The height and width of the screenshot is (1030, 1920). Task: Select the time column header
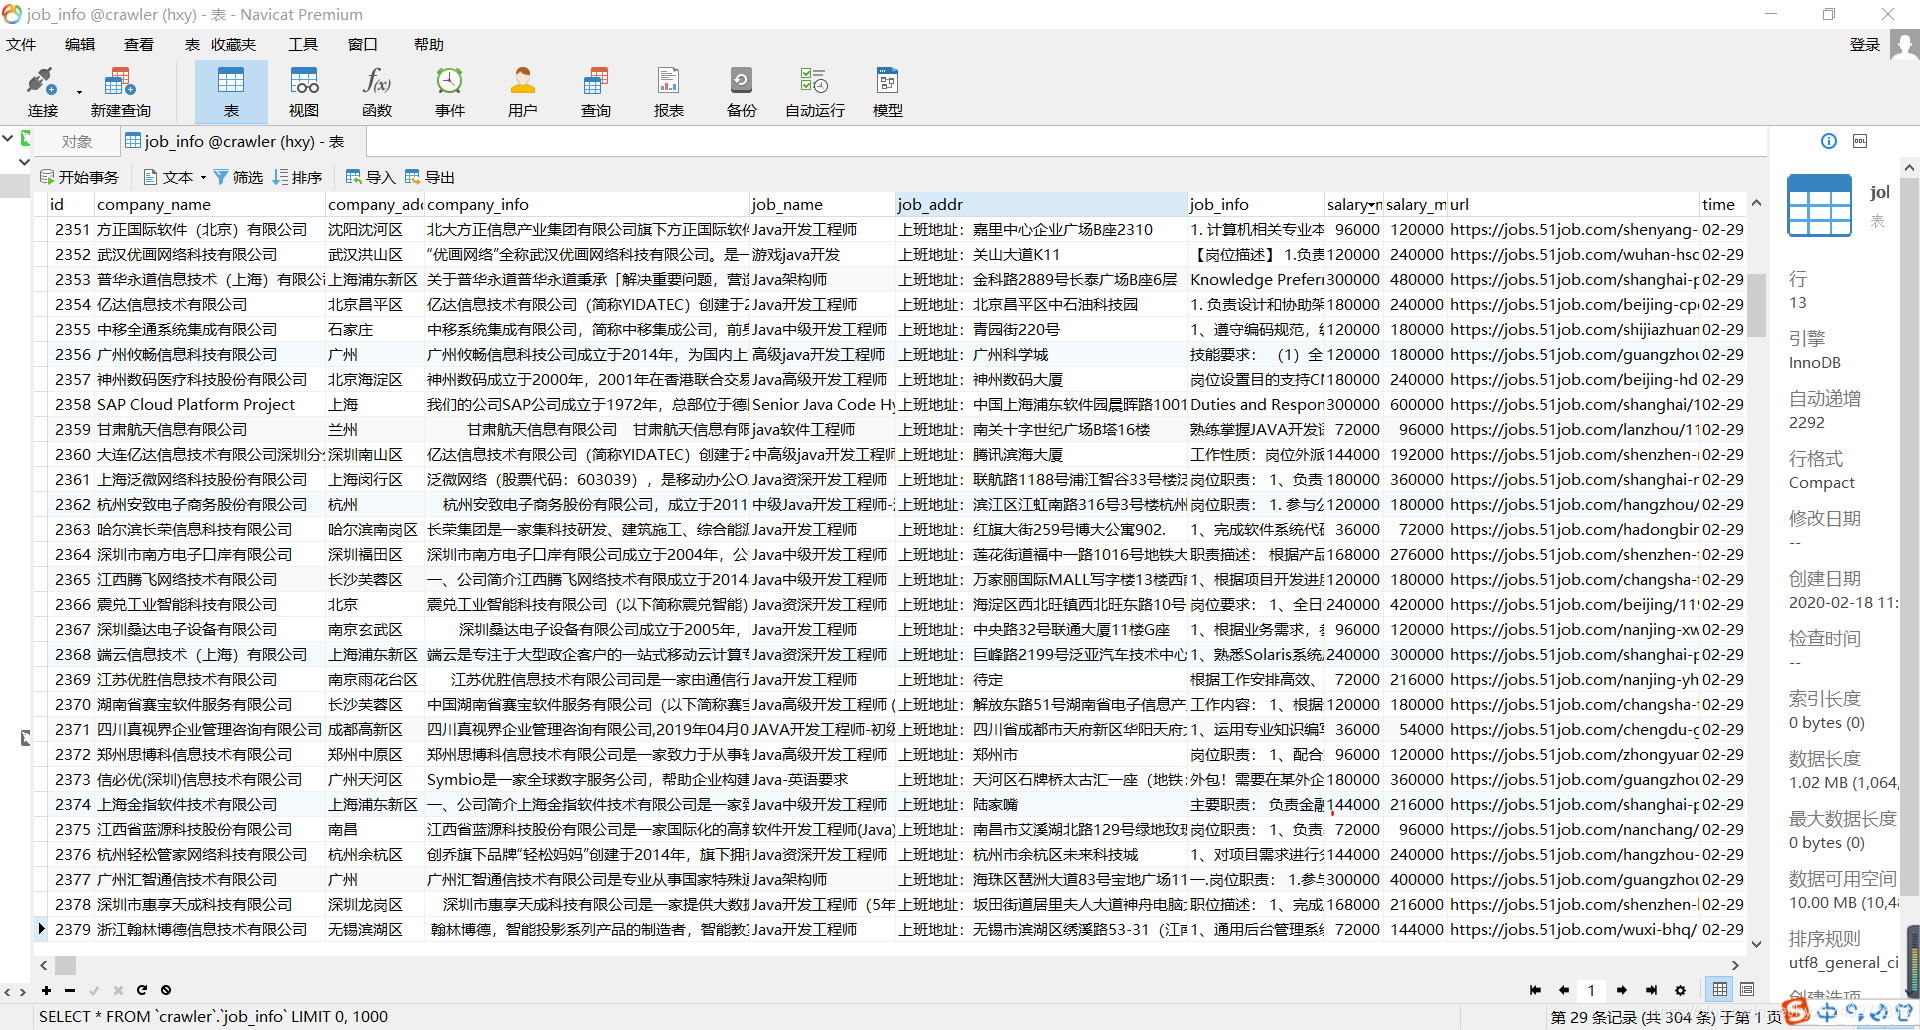click(x=1722, y=204)
